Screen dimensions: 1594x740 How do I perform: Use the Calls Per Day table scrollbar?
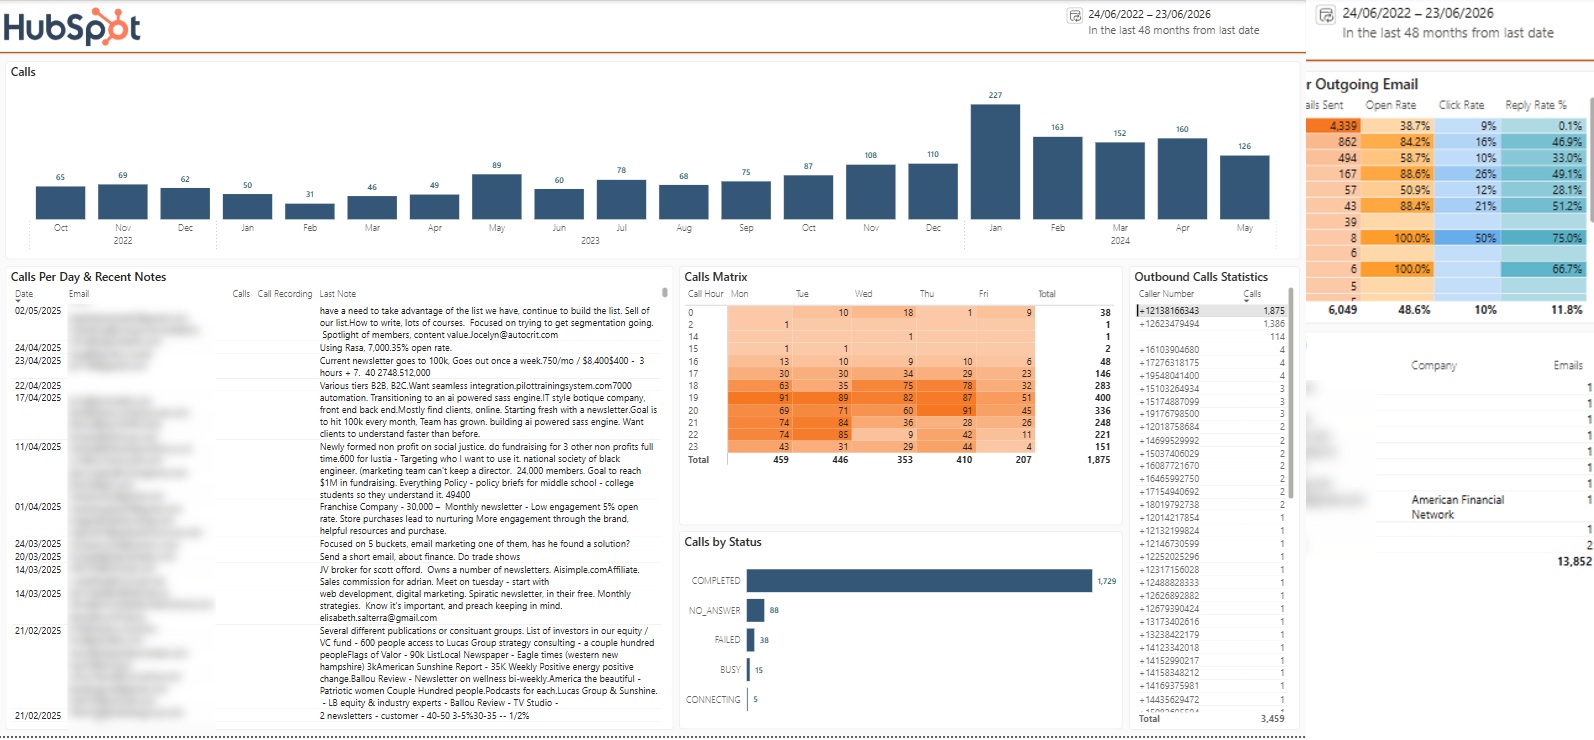click(x=665, y=294)
